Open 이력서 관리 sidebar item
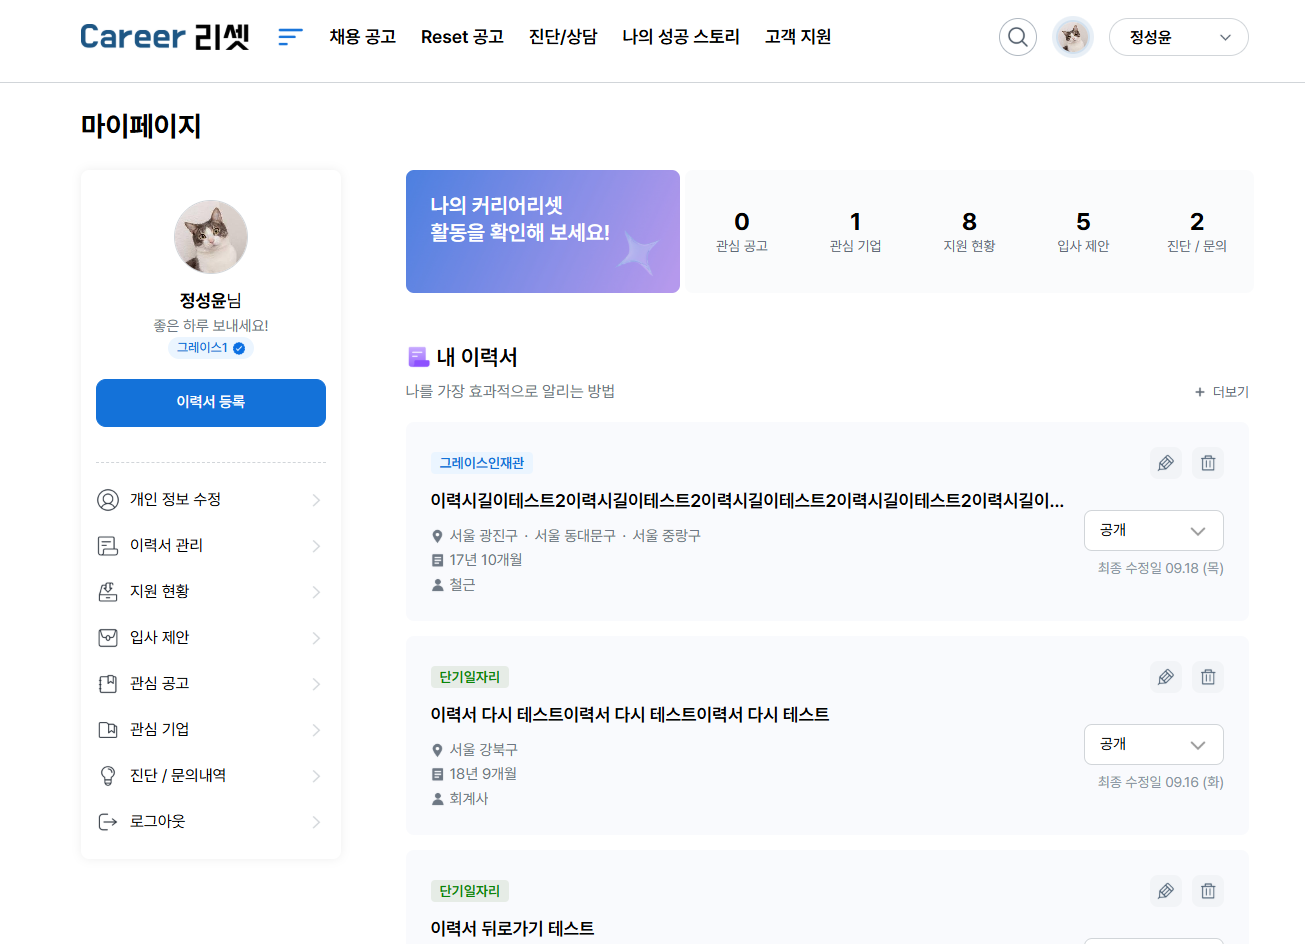 tap(211, 546)
